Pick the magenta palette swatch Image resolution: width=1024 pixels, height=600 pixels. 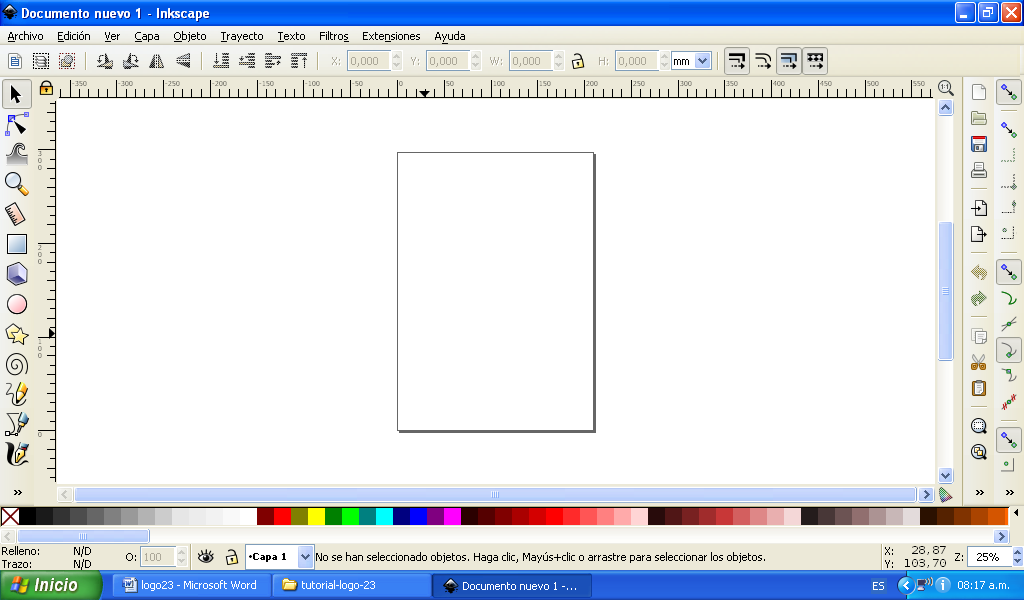[x=452, y=516]
